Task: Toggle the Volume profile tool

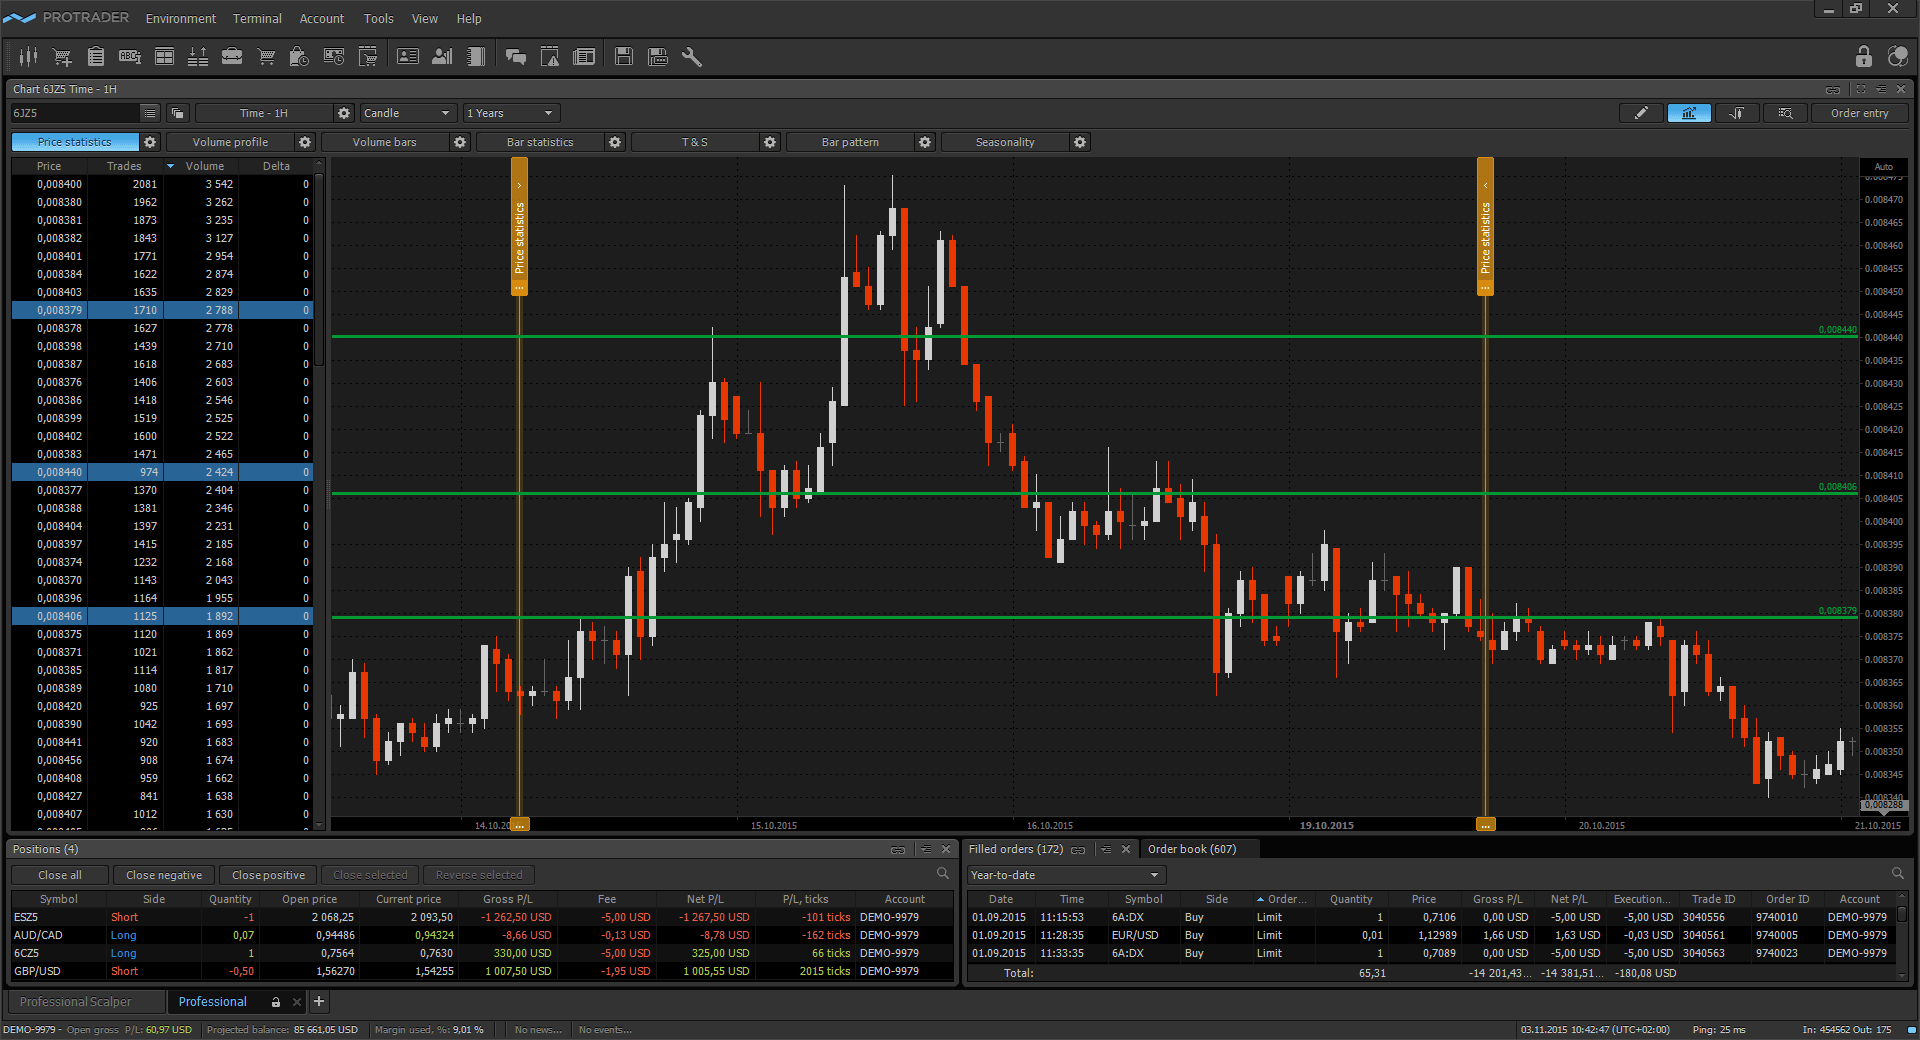Action: (x=230, y=142)
